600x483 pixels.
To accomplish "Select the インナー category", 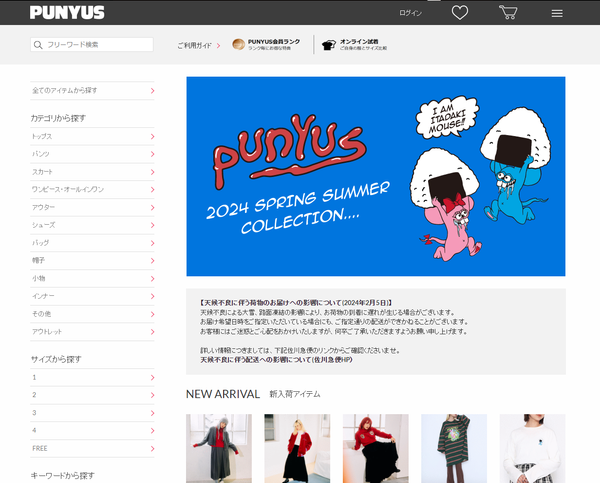I will click(x=92, y=296).
